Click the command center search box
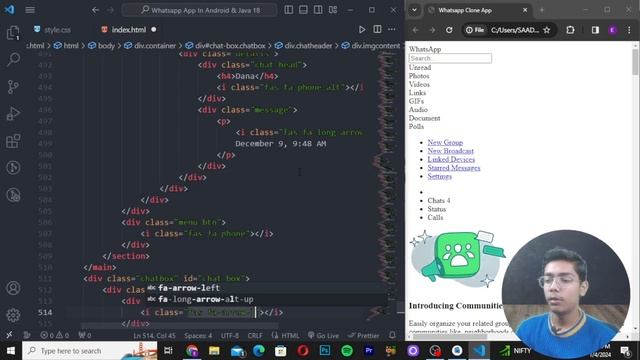Screen dimensions: 640x360 pyautogui.click(x=200, y=10)
